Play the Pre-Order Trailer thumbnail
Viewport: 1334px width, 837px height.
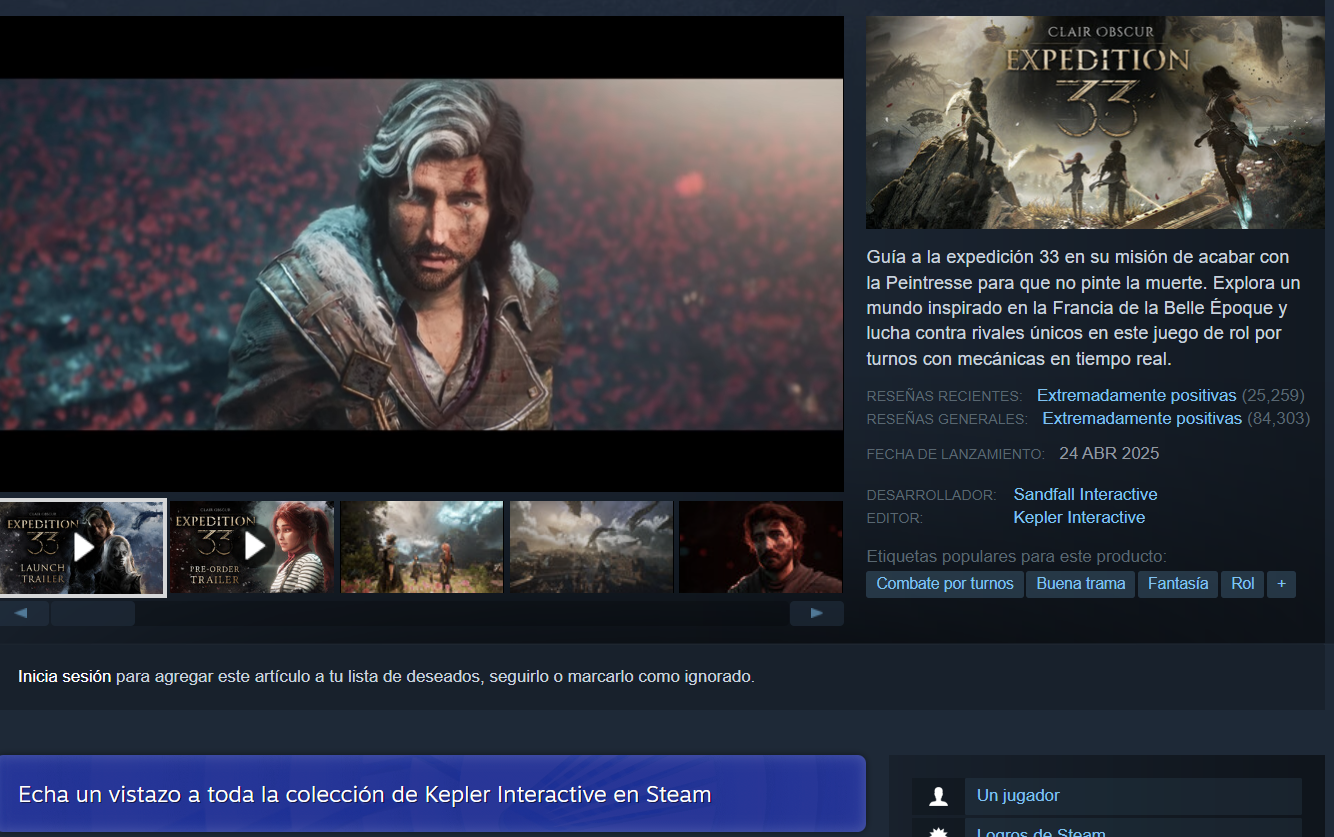click(x=252, y=547)
